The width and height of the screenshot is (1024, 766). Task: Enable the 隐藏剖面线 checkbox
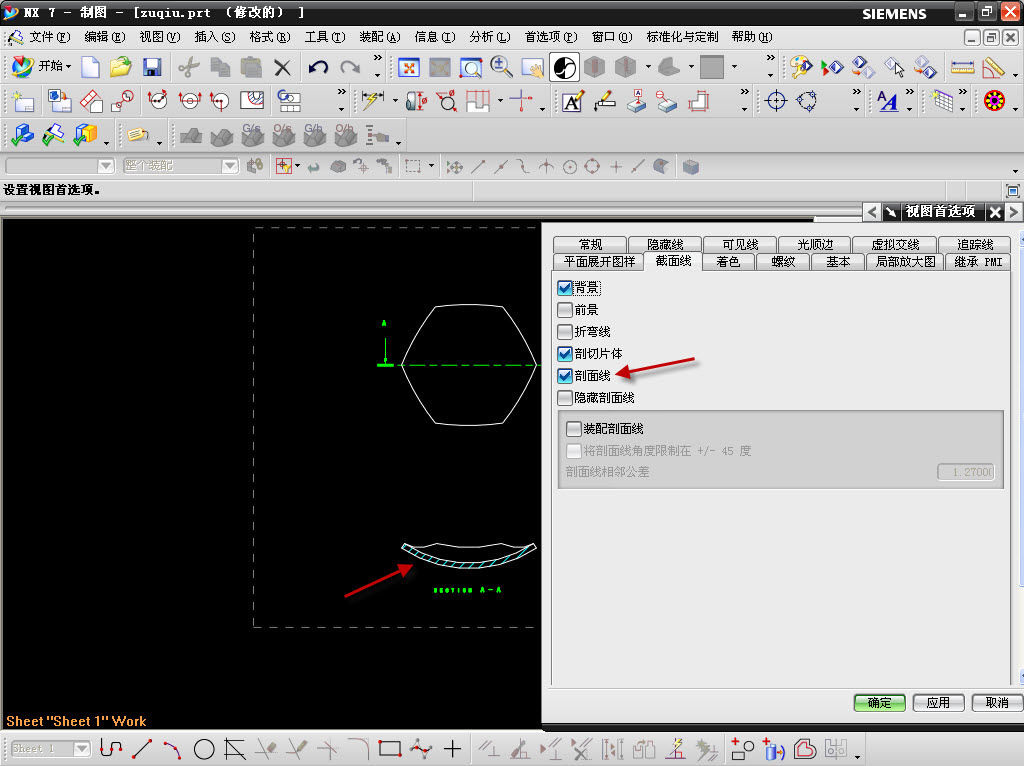tap(565, 398)
